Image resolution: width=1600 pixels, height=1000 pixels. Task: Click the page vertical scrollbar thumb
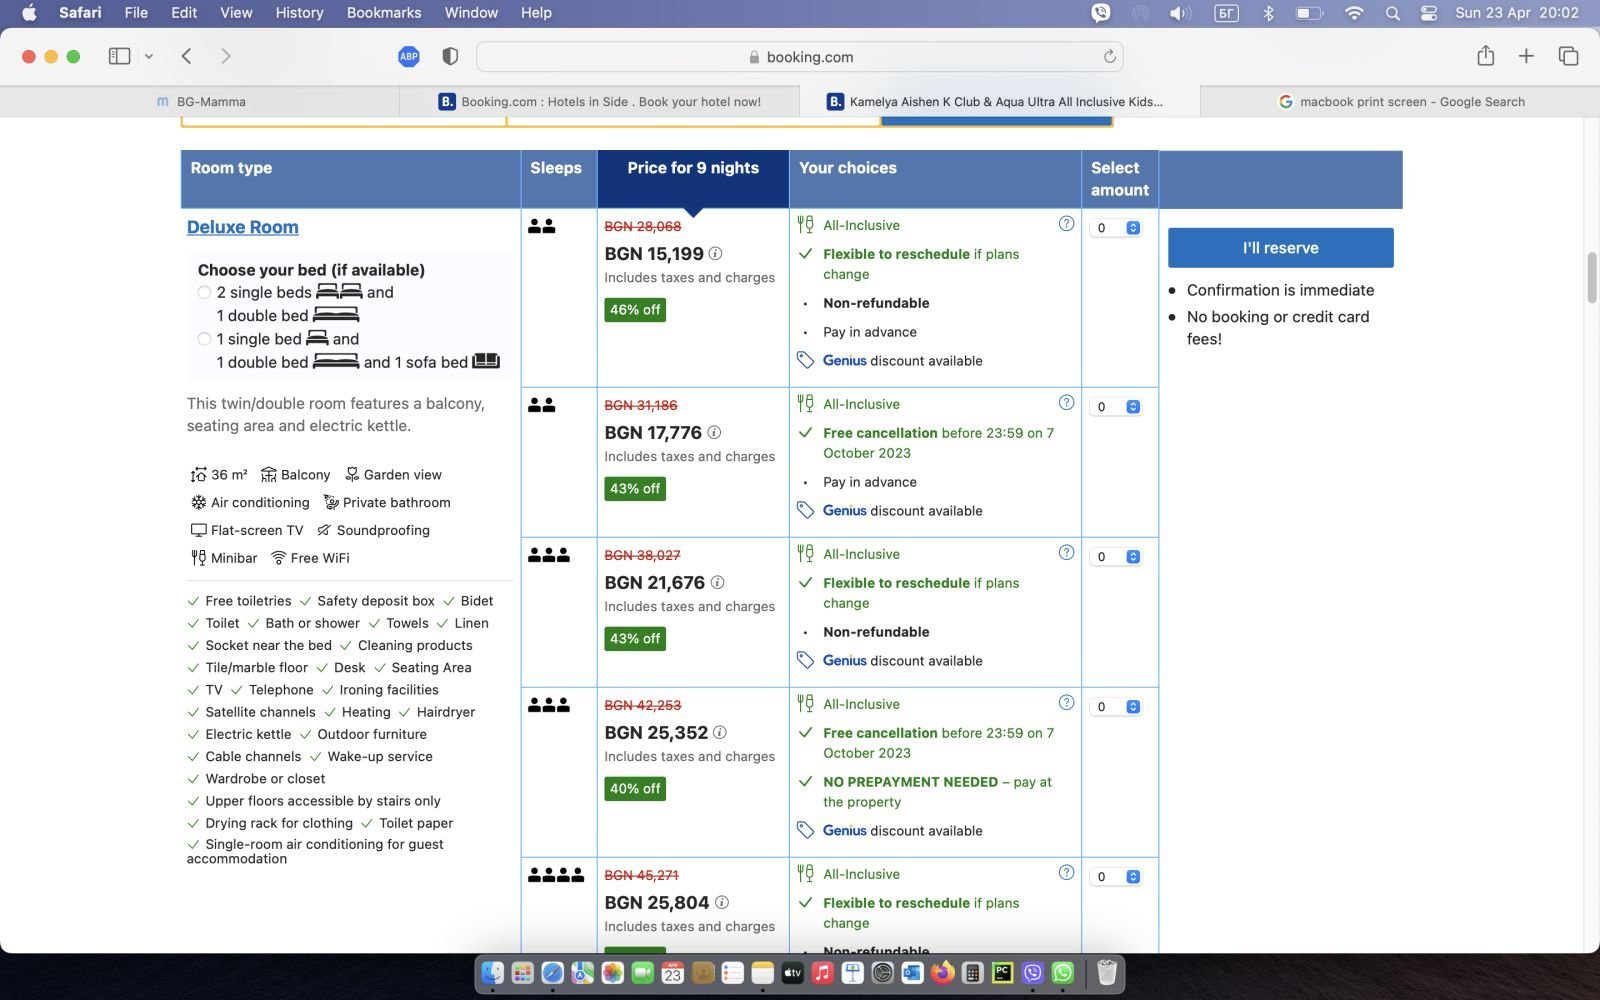pyautogui.click(x=1592, y=278)
